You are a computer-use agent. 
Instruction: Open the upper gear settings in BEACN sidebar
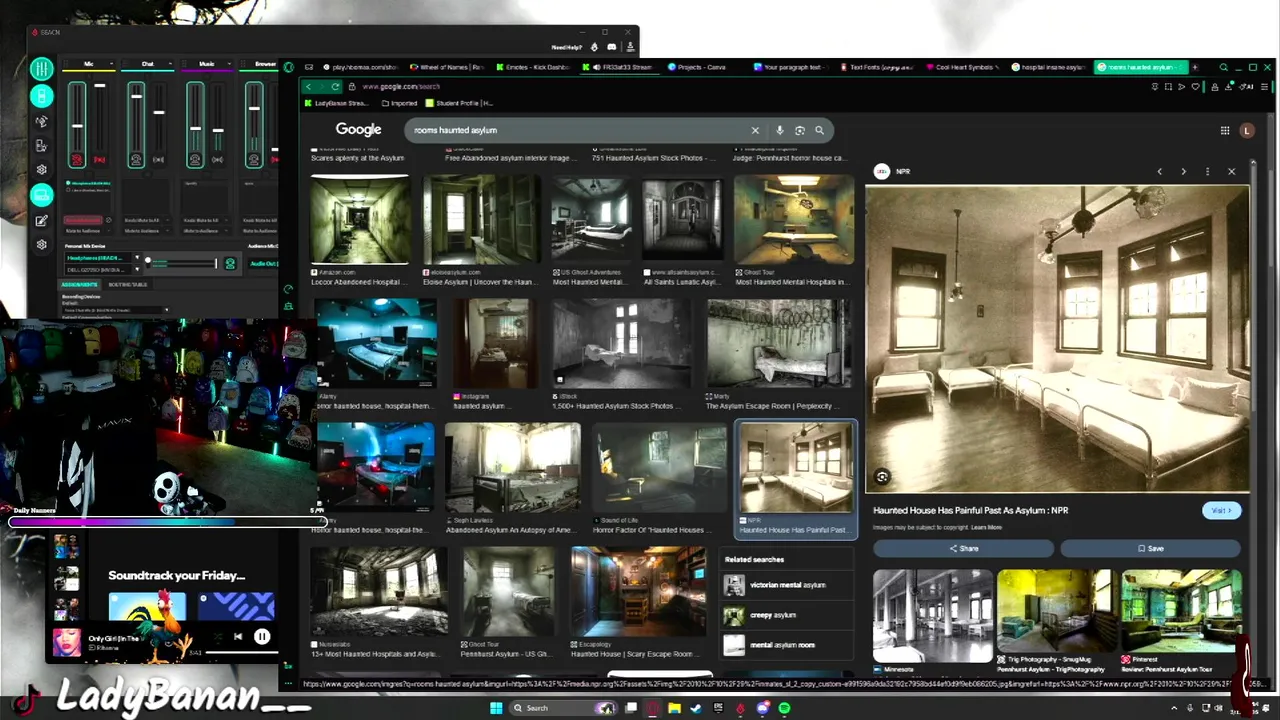[x=41, y=169]
